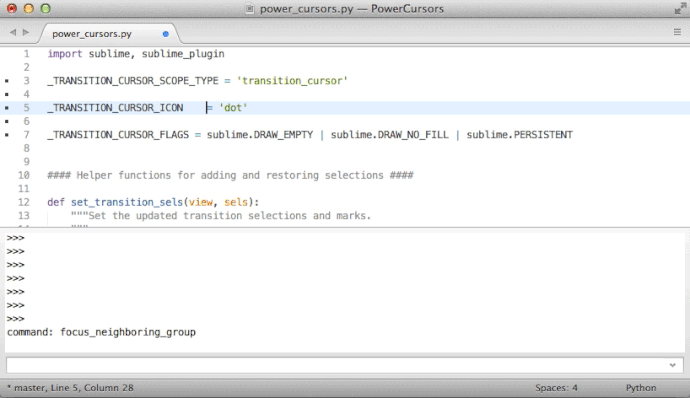Click the 'transition_cursor' string literal
The height and width of the screenshot is (398, 690).
(x=292, y=81)
